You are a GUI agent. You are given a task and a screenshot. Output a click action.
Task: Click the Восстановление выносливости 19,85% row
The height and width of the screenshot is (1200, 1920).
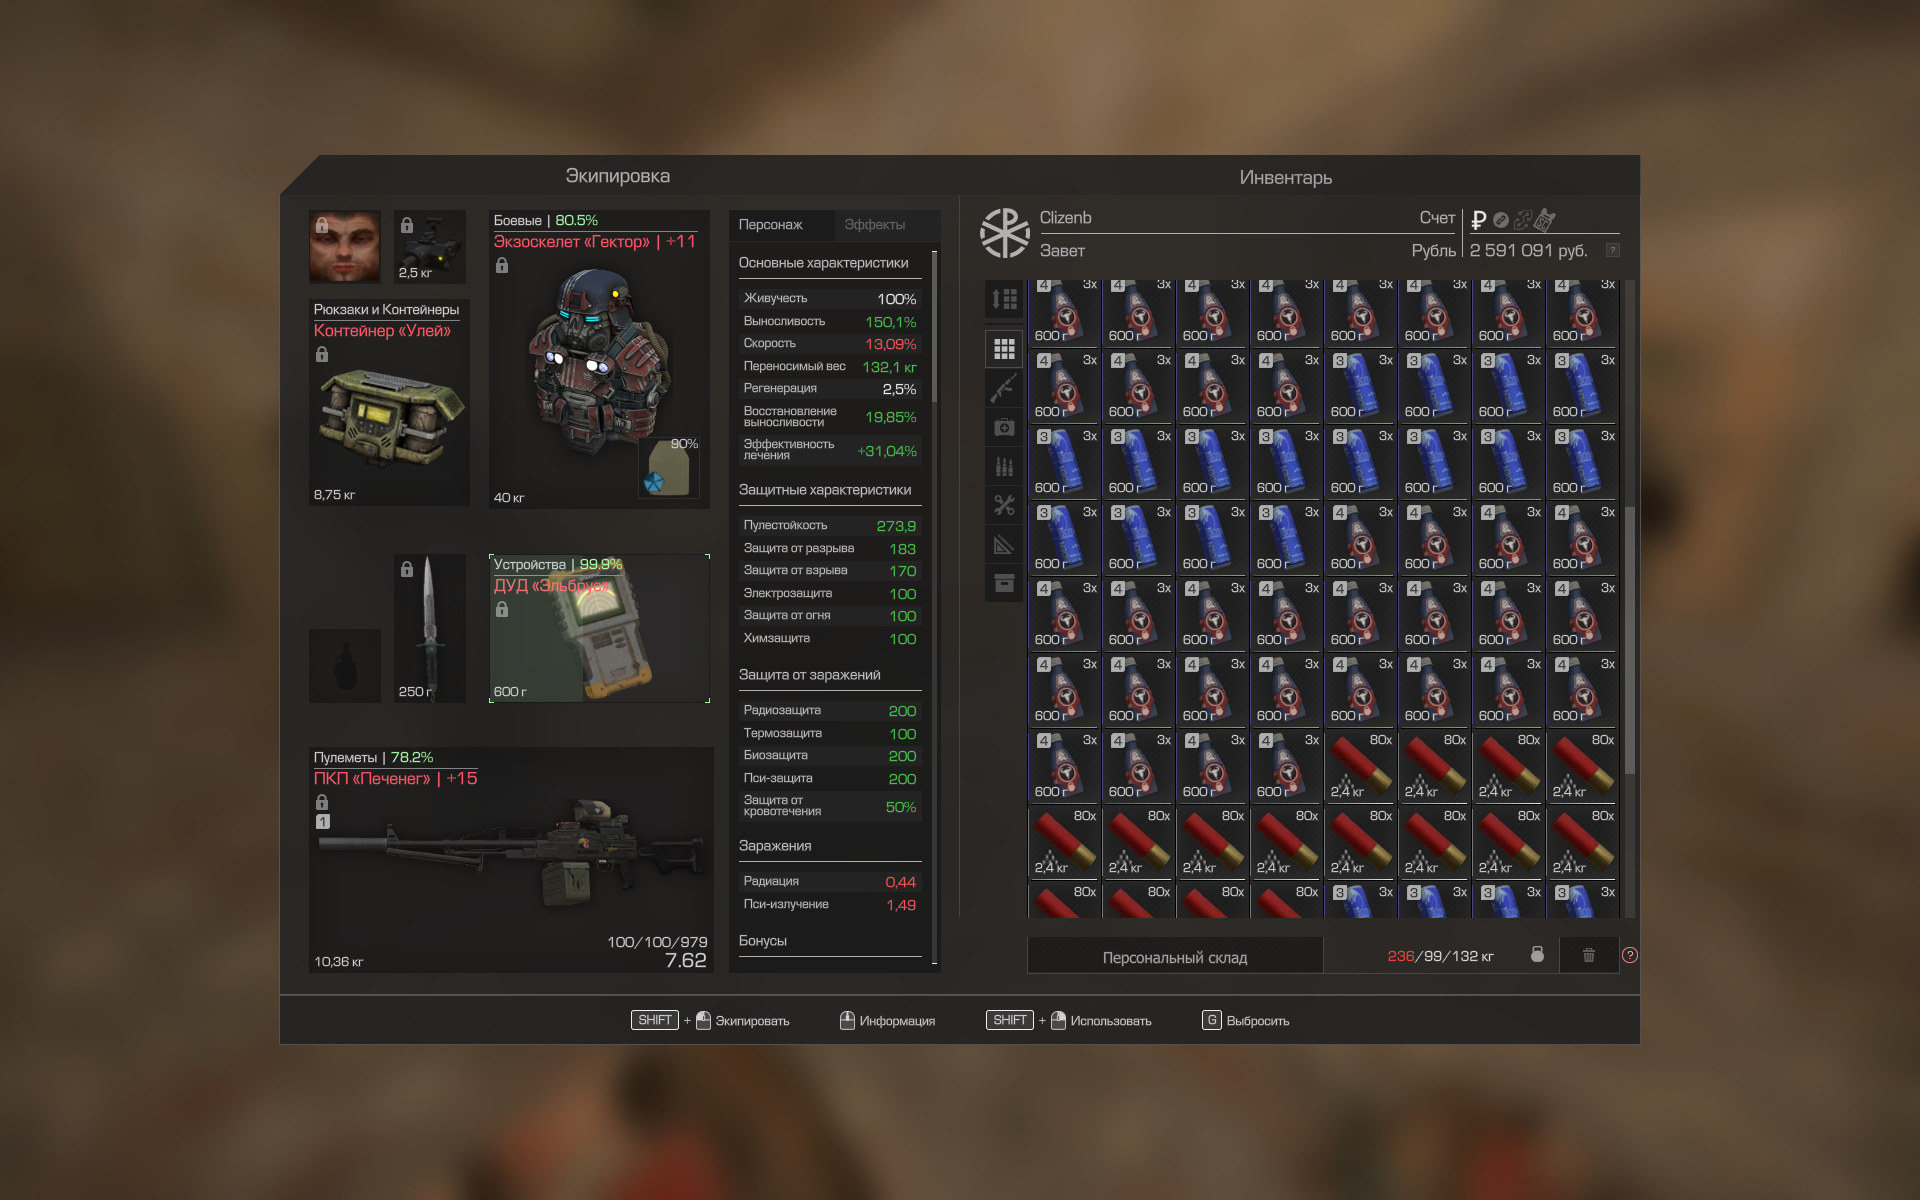(830, 417)
